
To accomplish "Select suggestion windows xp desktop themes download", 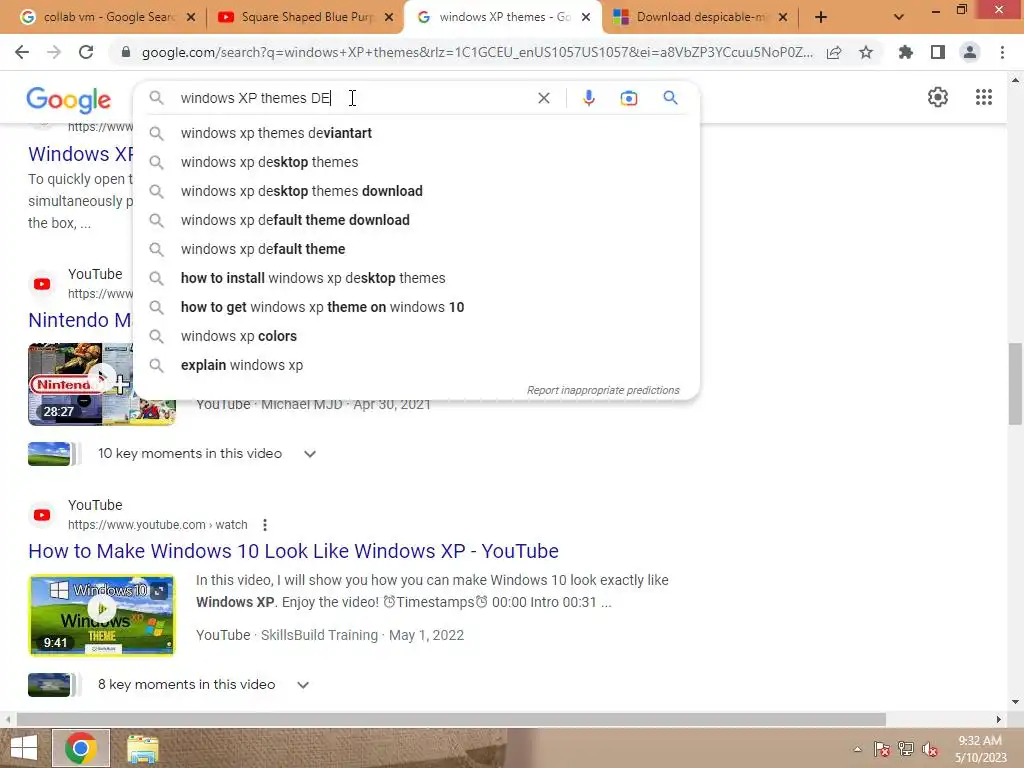I will tap(417, 191).
